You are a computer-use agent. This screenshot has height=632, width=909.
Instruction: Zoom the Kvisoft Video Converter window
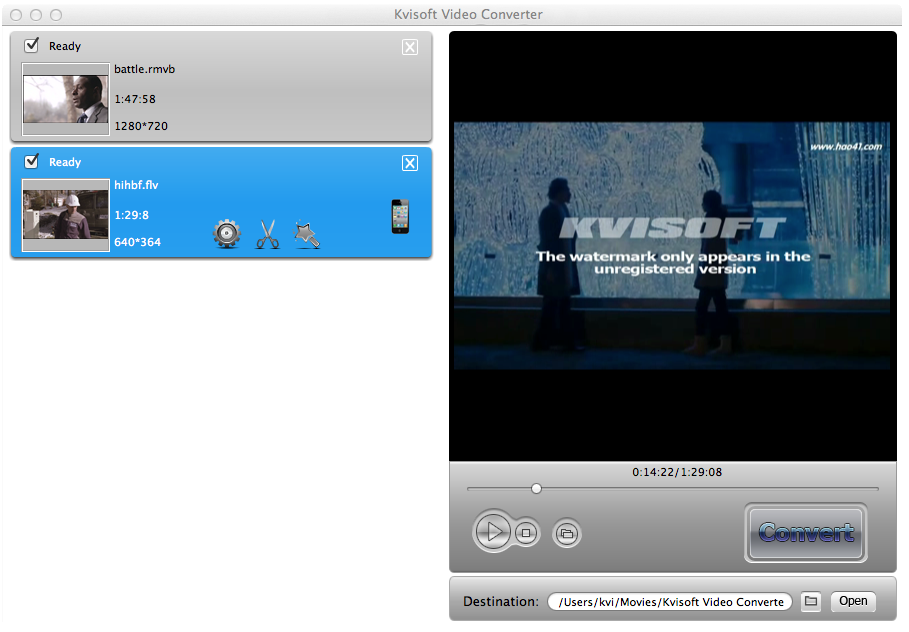56,14
